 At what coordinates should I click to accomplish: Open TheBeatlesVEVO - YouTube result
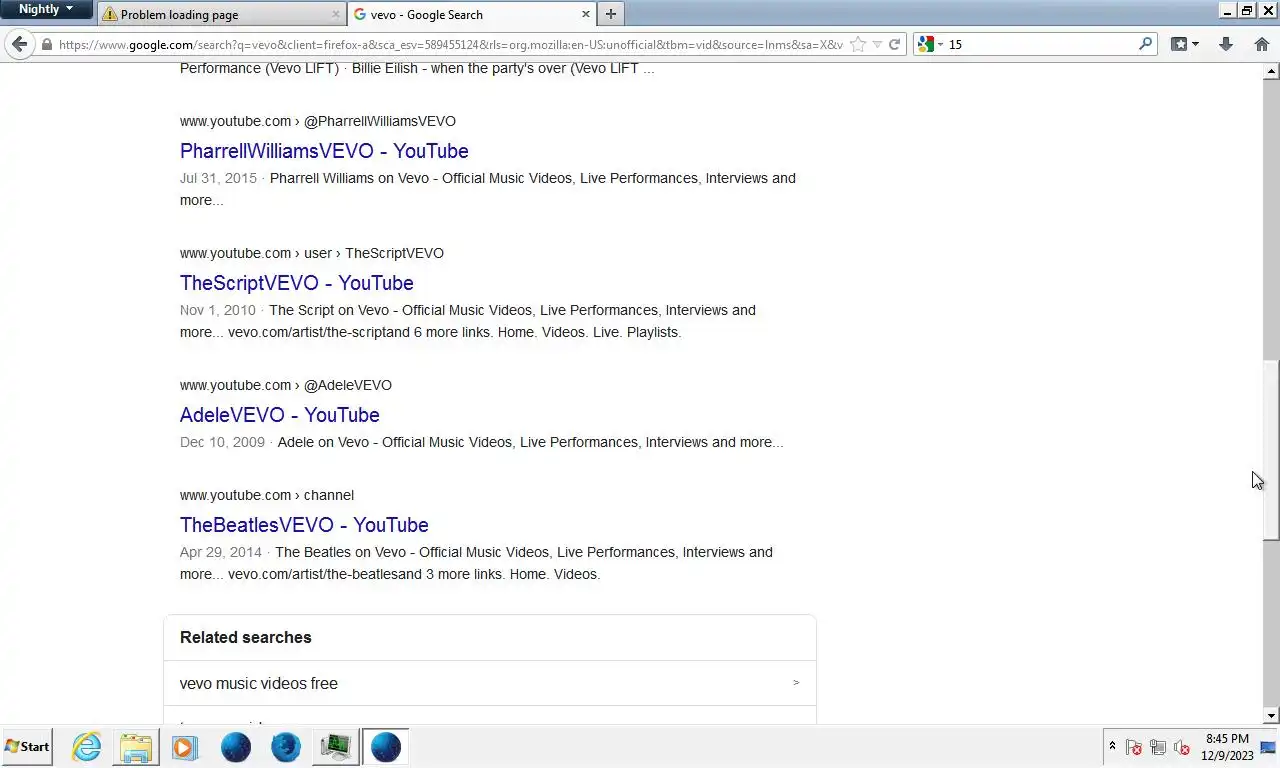tap(304, 525)
